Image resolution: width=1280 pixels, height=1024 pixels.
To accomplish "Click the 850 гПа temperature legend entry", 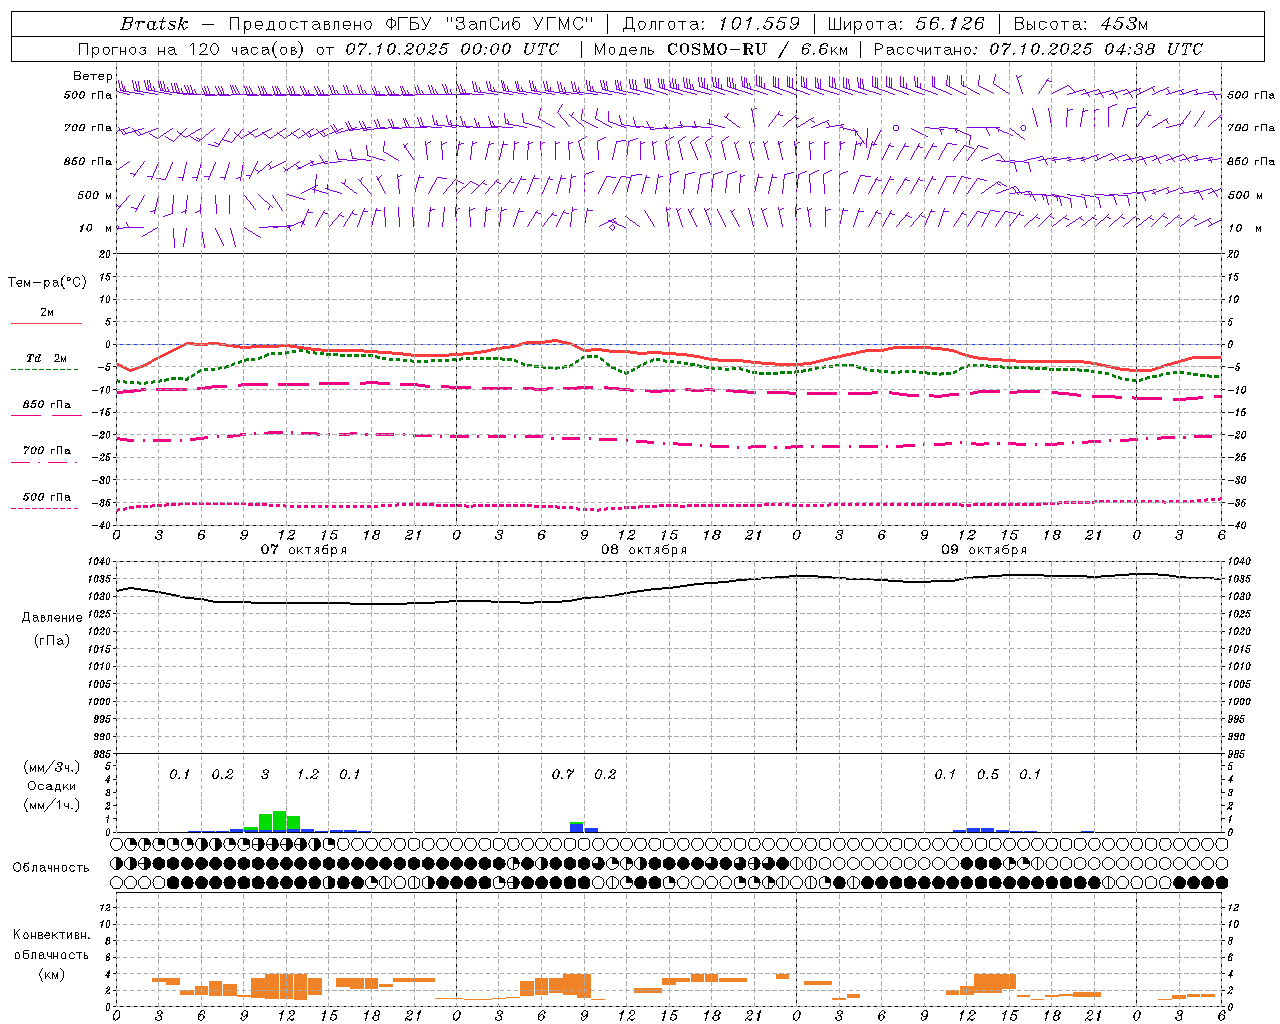I will click(46, 405).
